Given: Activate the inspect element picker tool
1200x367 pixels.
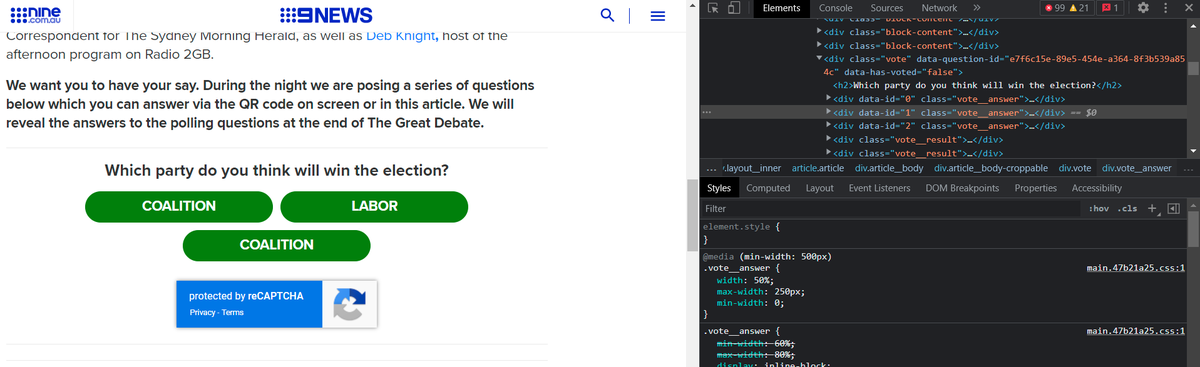Looking at the screenshot, I should [713, 8].
